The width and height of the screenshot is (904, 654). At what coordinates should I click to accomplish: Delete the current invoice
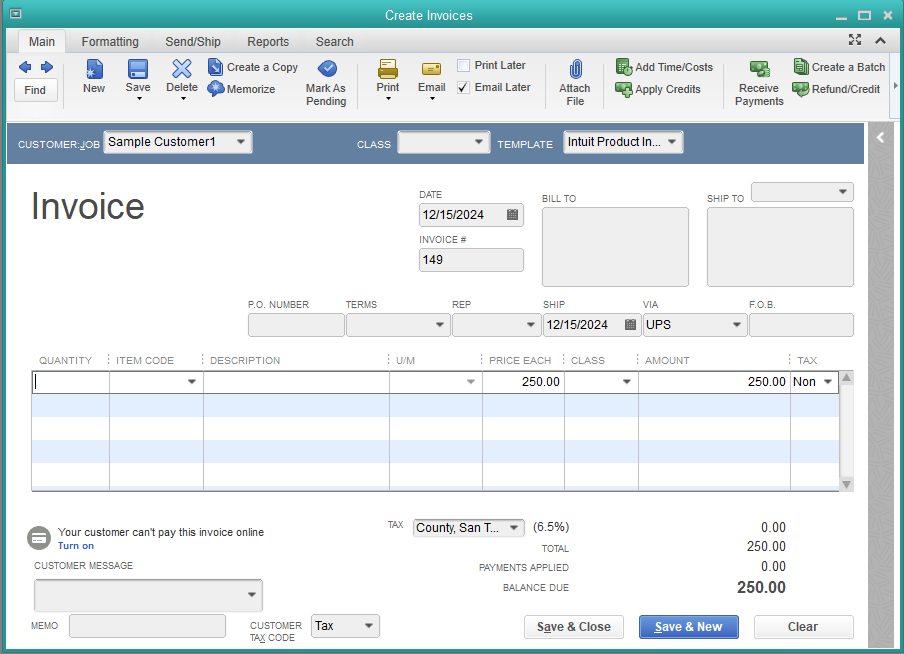click(x=182, y=76)
